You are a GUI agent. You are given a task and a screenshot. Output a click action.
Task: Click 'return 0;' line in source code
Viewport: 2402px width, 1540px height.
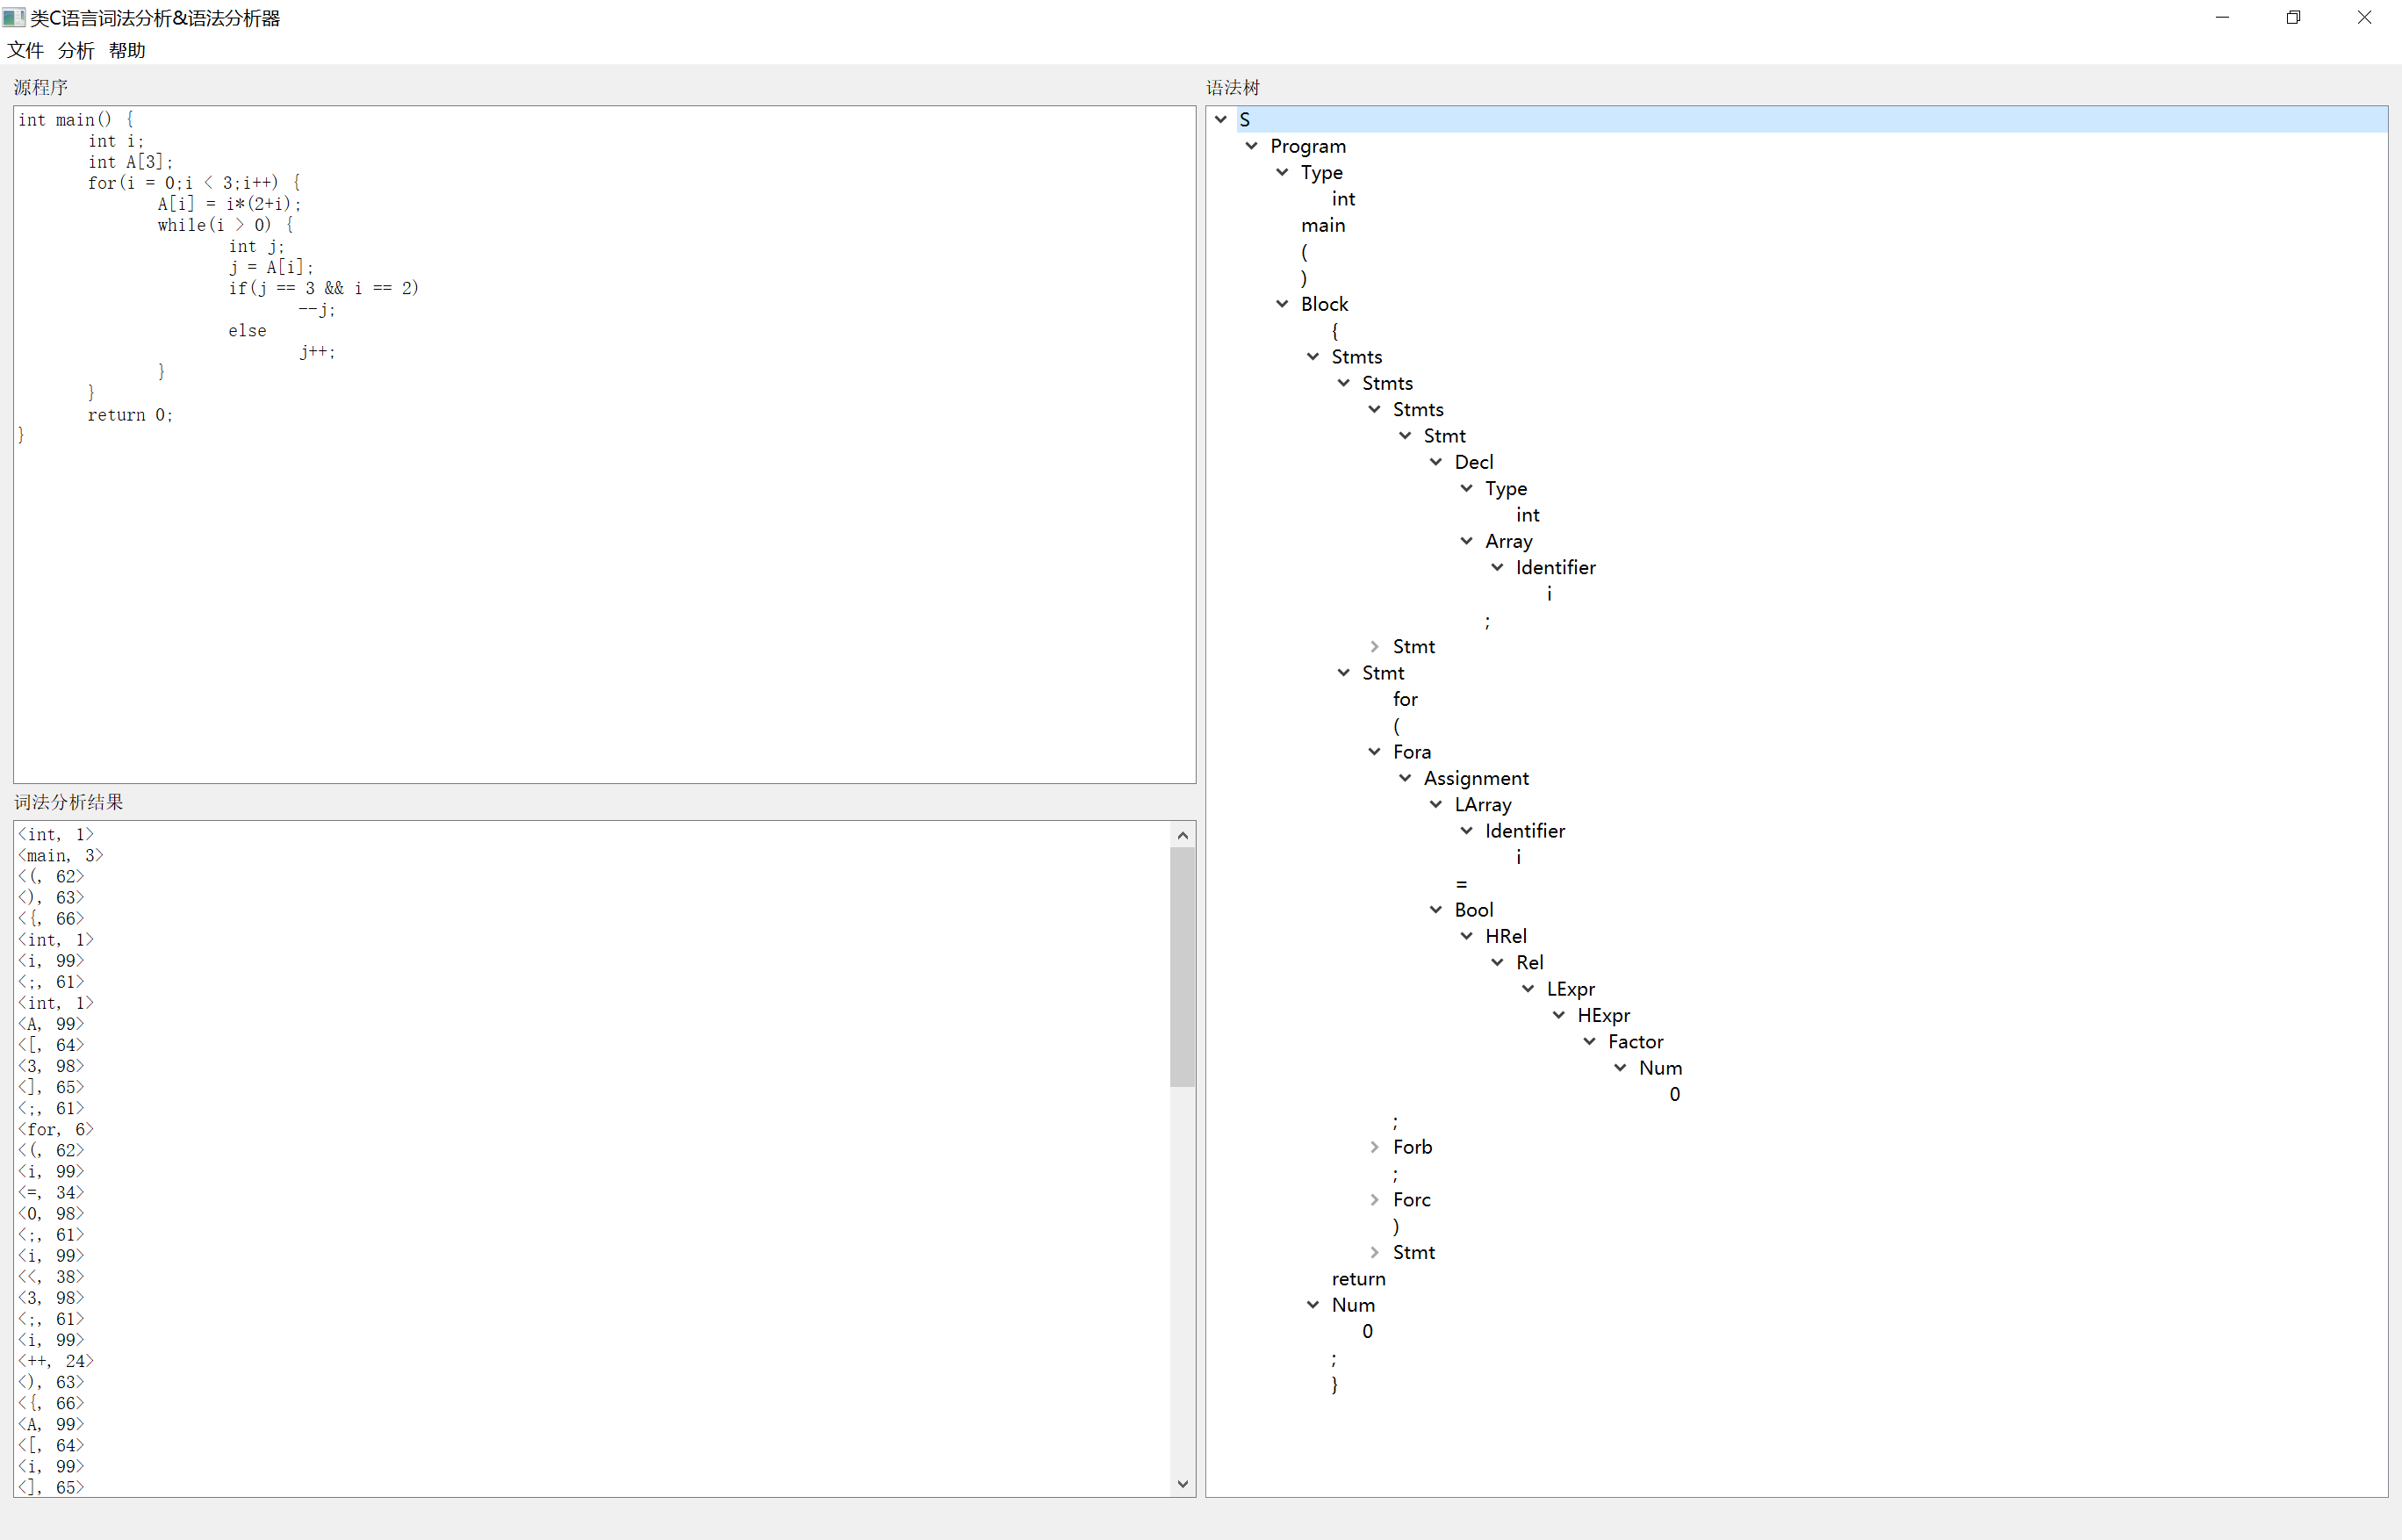coord(130,415)
